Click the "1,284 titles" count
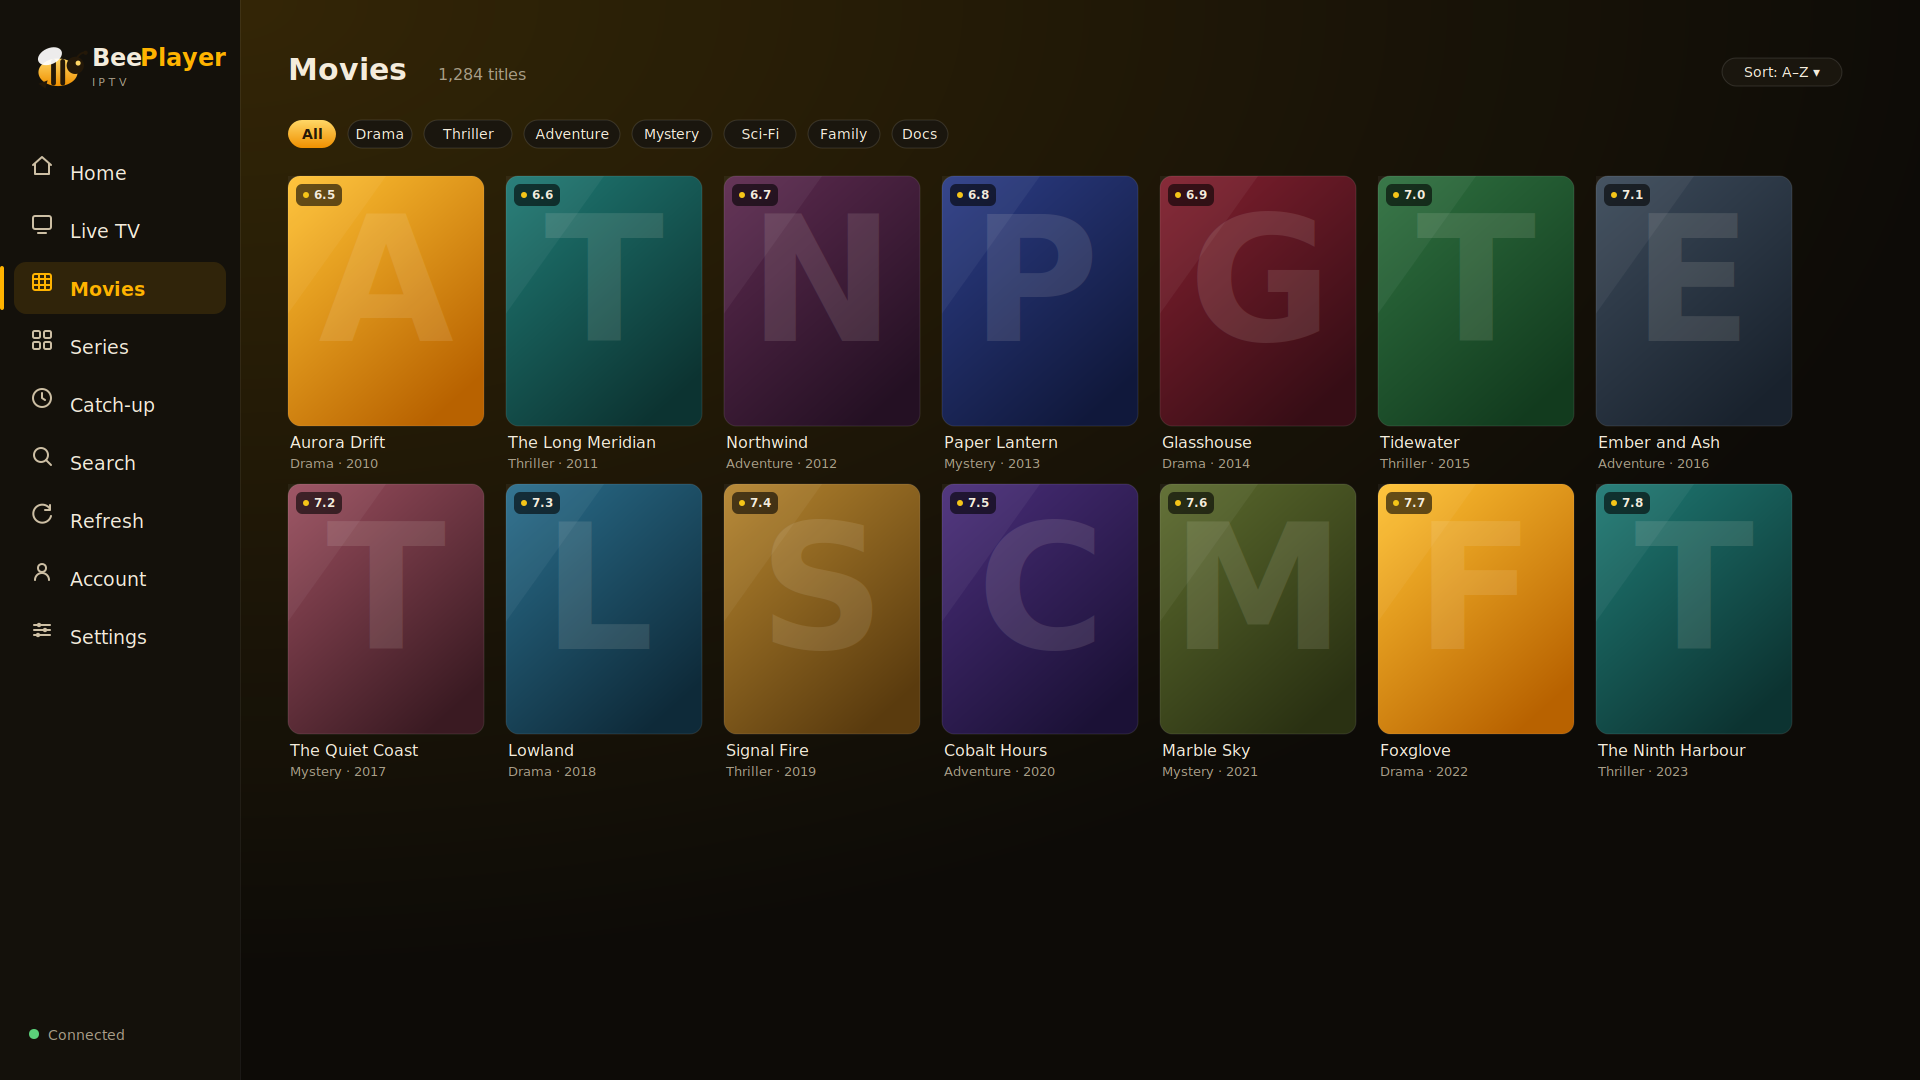The image size is (1920, 1080). [482, 75]
